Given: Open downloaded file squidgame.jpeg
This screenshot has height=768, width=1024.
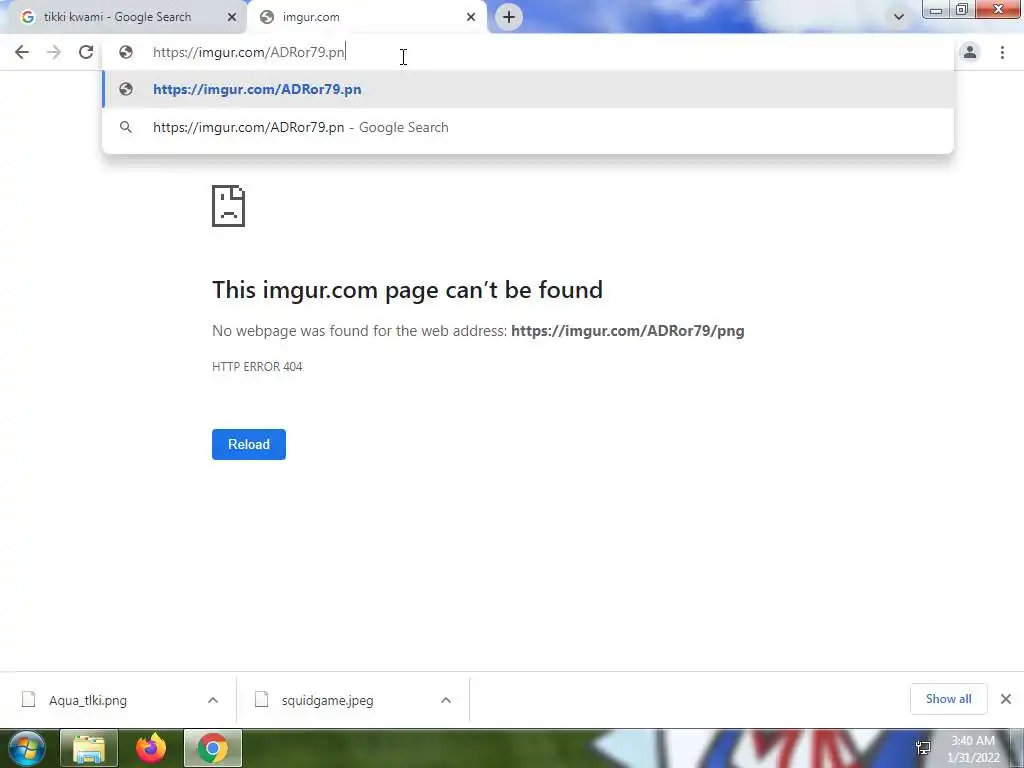Looking at the screenshot, I should 328,700.
